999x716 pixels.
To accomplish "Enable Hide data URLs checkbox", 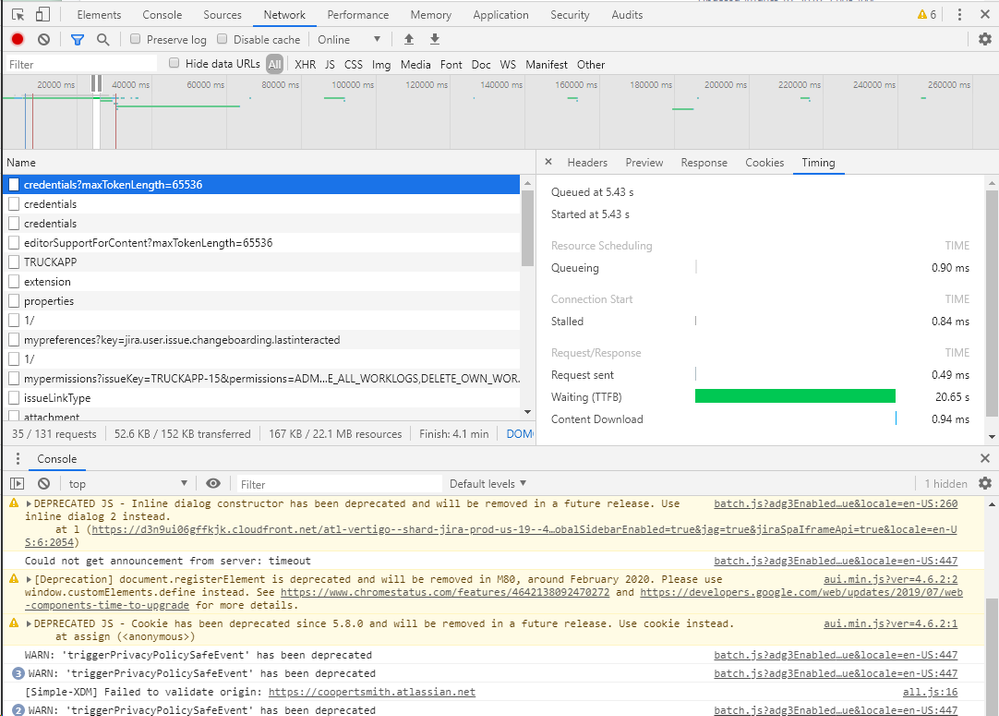I will 174,63.
